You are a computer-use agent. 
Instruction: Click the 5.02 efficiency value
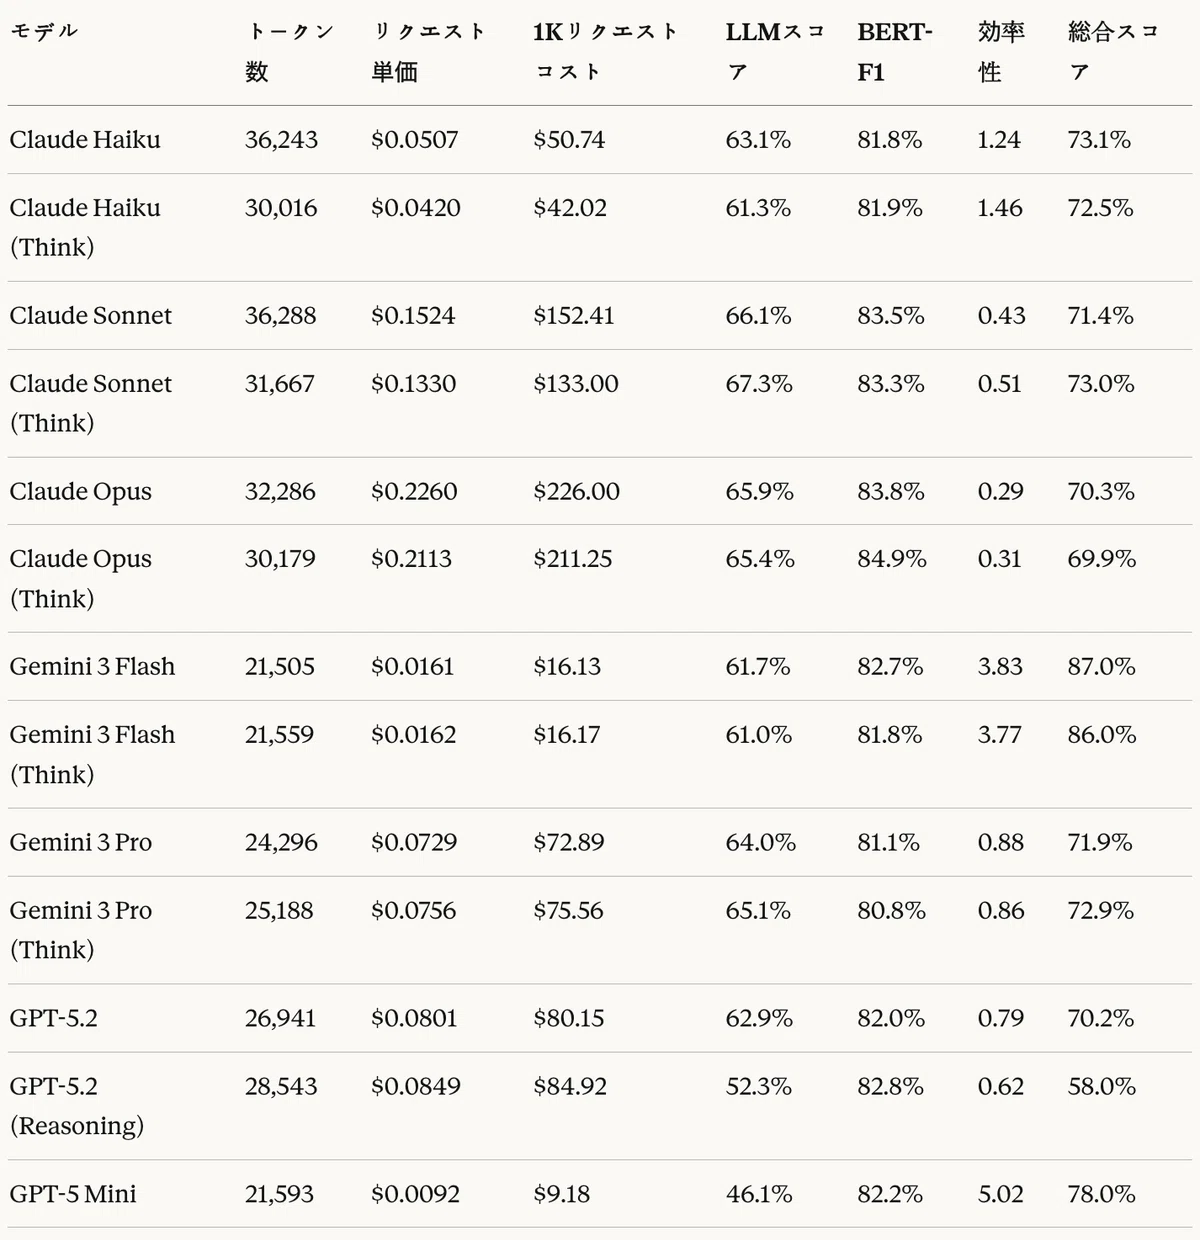pyautogui.click(x=1000, y=1194)
